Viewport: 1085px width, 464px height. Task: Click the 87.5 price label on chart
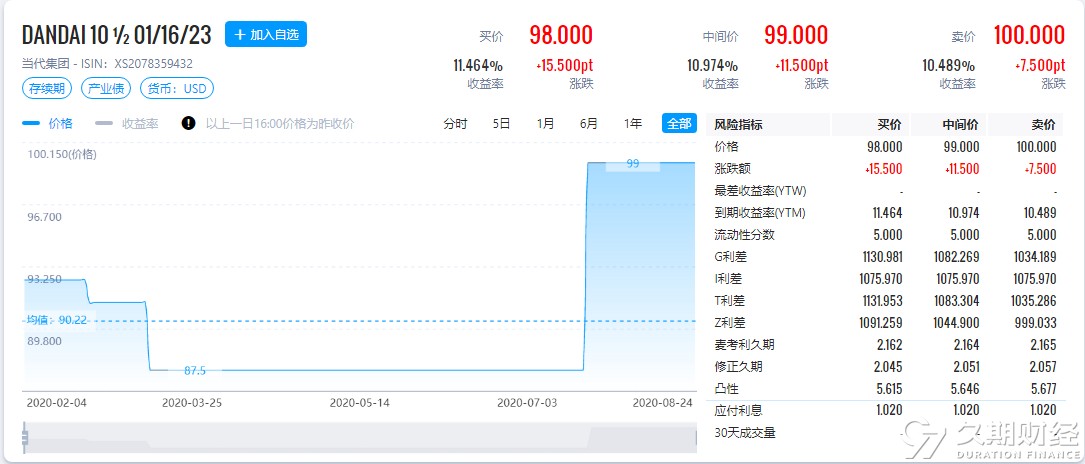point(194,371)
